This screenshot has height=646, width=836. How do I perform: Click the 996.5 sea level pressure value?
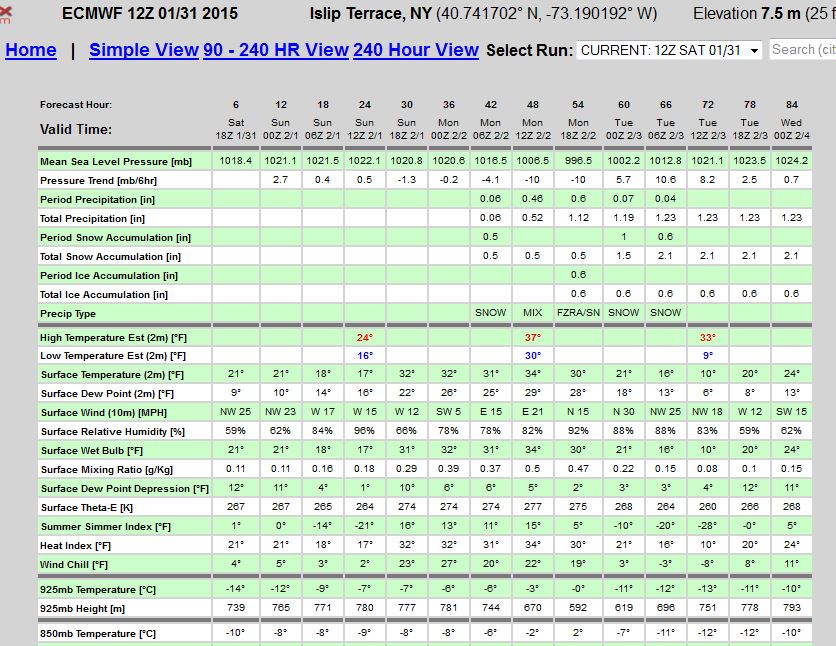point(578,161)
